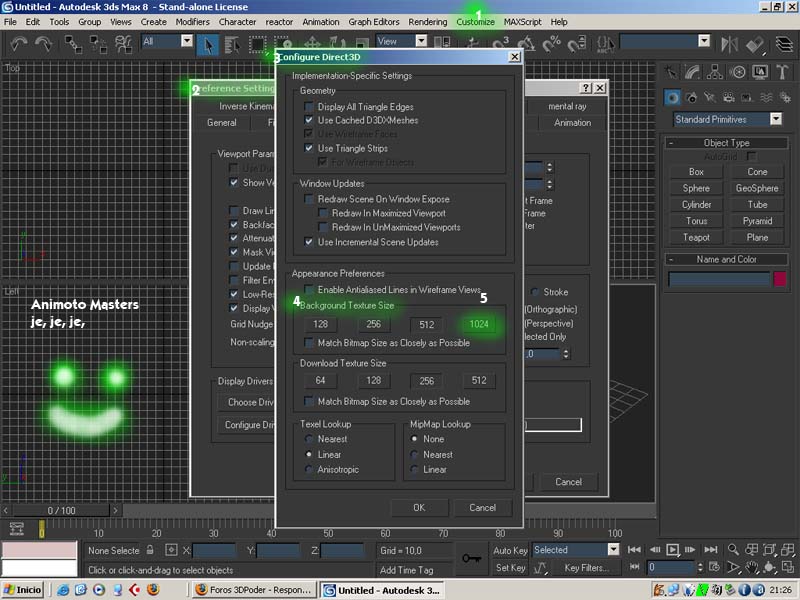Open the MAXScript menu

pos(522,22)
